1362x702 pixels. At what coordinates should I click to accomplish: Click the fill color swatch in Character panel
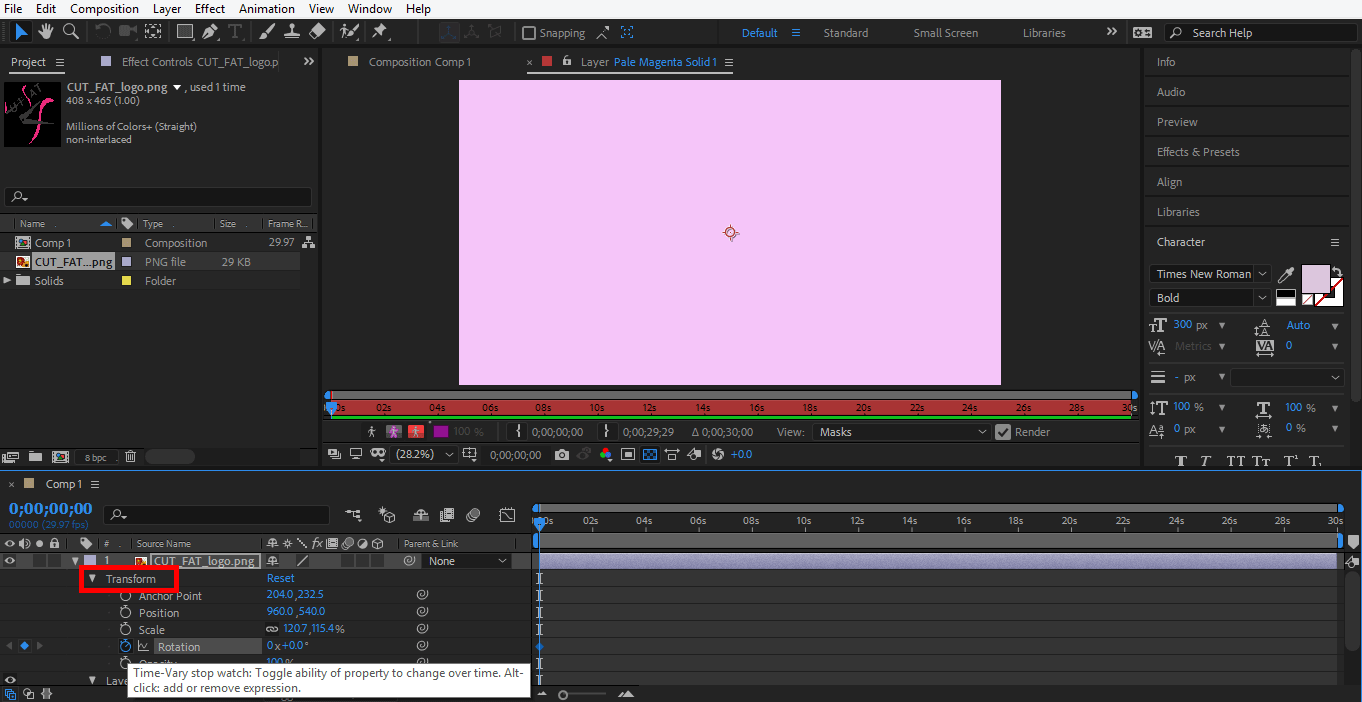click(1314, 278)
